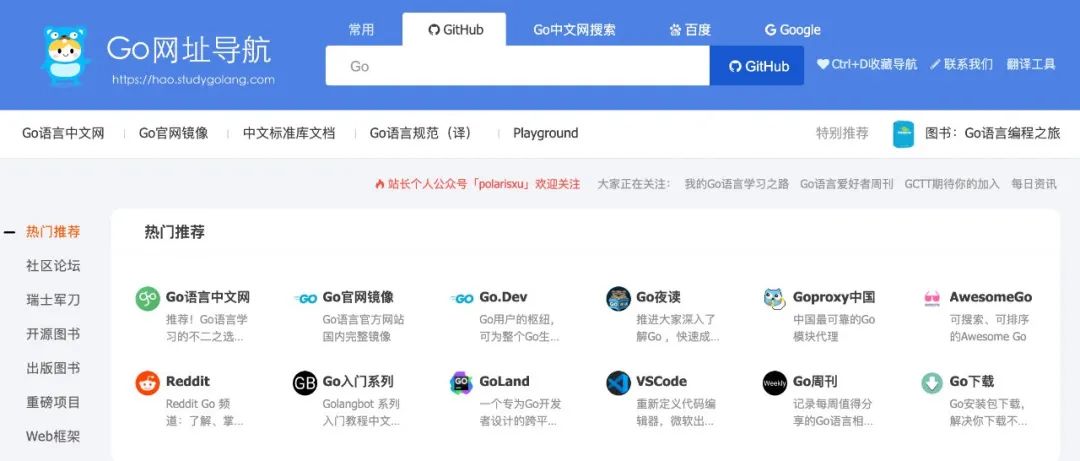Select the GitHub search tab
The width and height of the screenshot is (1080, 461).
coord(455,30)
